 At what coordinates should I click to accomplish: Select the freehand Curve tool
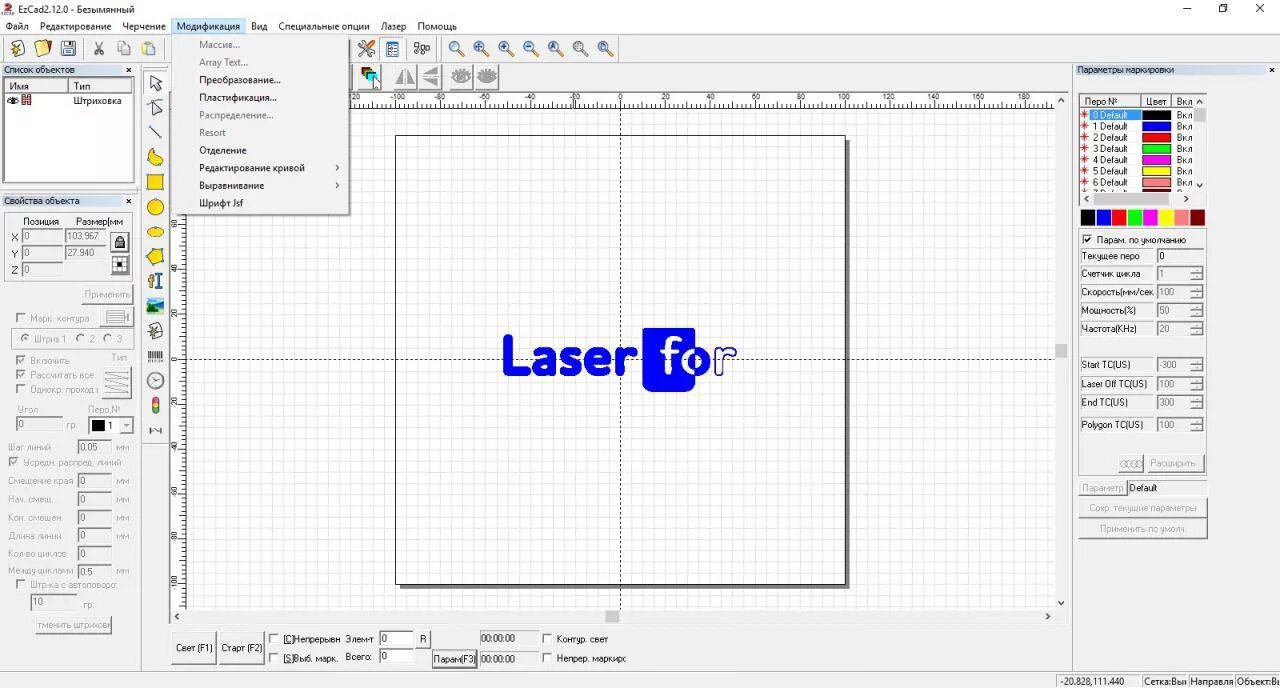click(x=155, y=157)
